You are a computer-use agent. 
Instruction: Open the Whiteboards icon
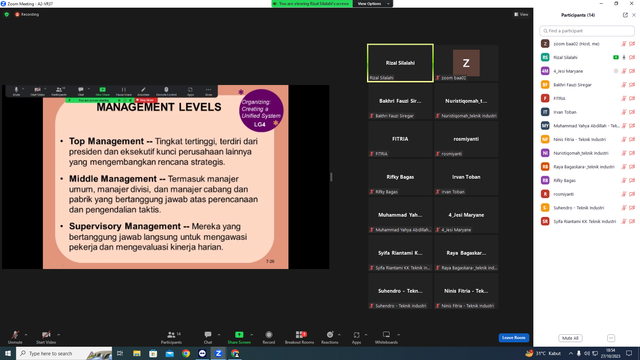tap(386, 335)
